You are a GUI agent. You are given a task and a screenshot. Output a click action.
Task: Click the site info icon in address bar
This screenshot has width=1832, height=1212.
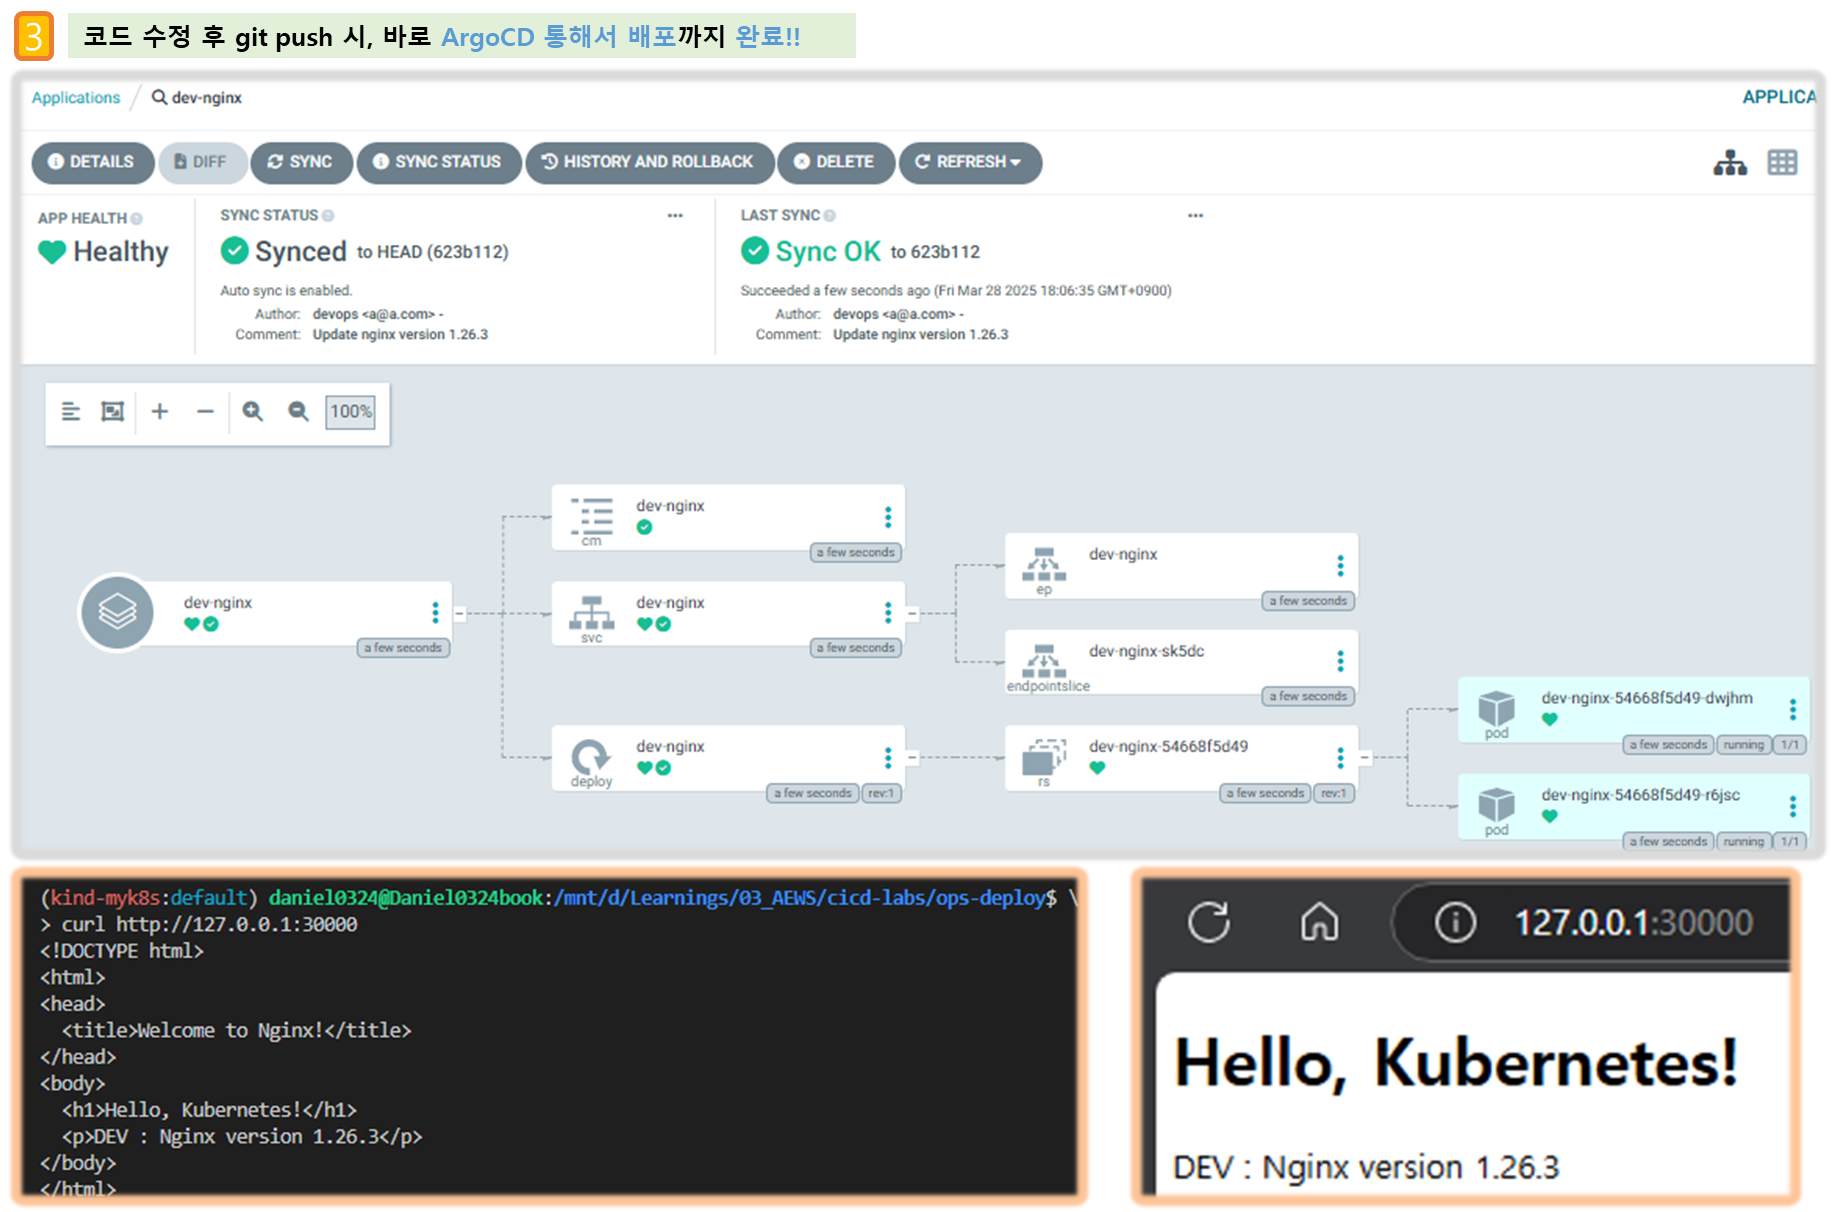(1455, 921)
